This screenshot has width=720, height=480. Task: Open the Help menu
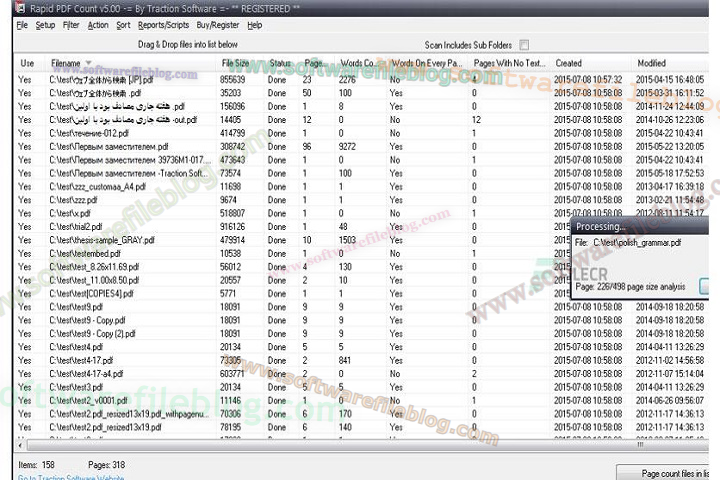[x=254, y=25]
